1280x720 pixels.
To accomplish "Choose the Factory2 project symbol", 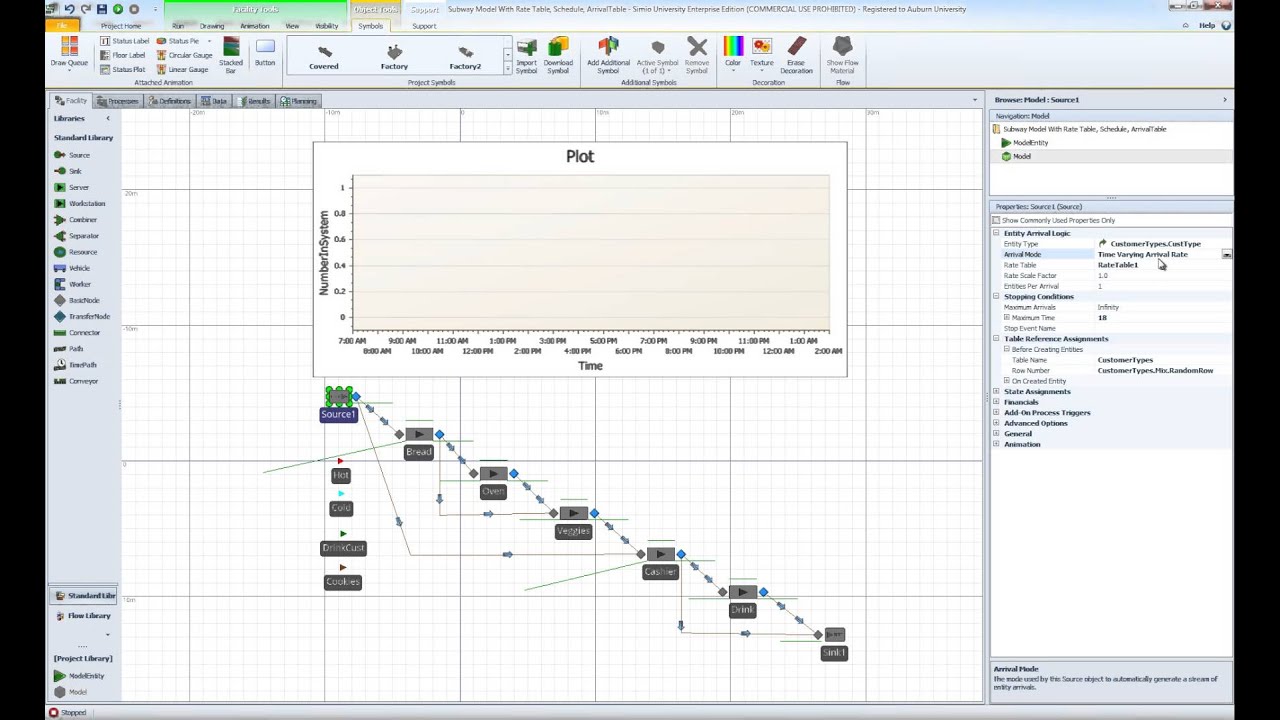I will tap(465, 57).
